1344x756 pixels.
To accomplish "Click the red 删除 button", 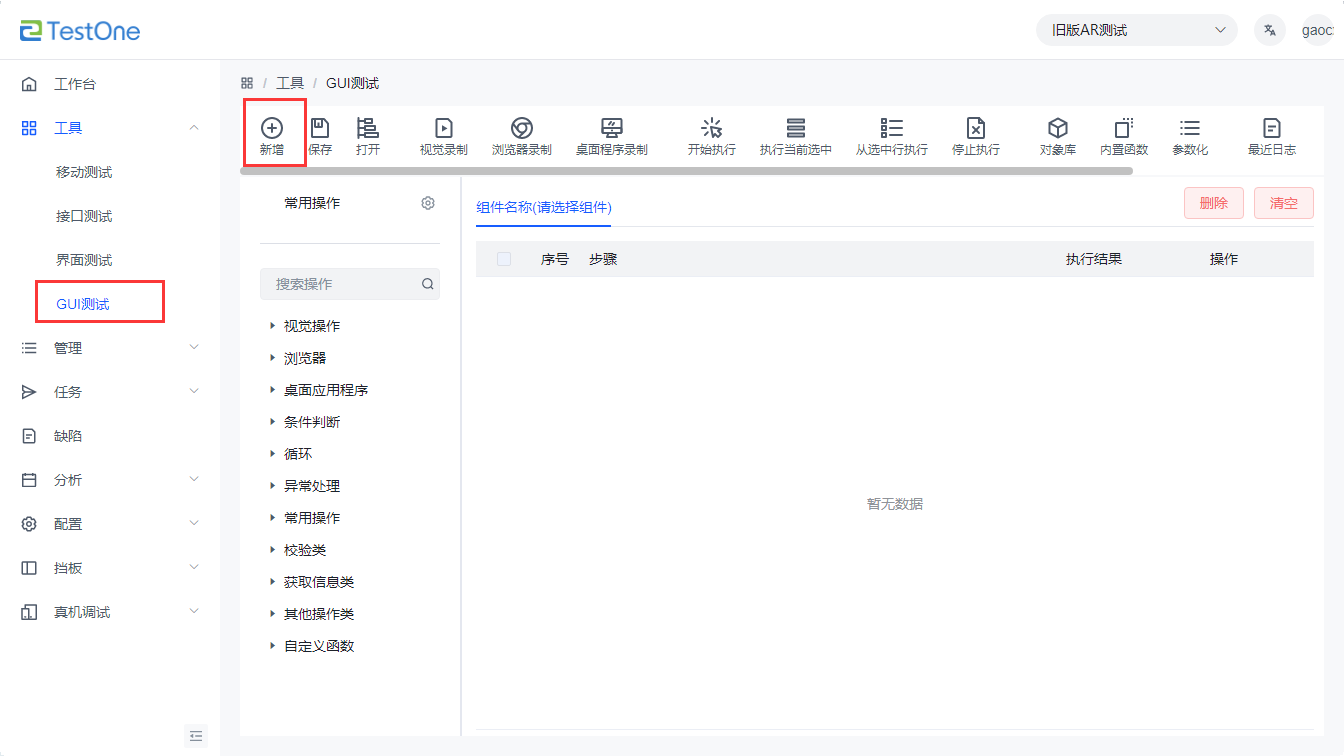I will pos(1213,203).
